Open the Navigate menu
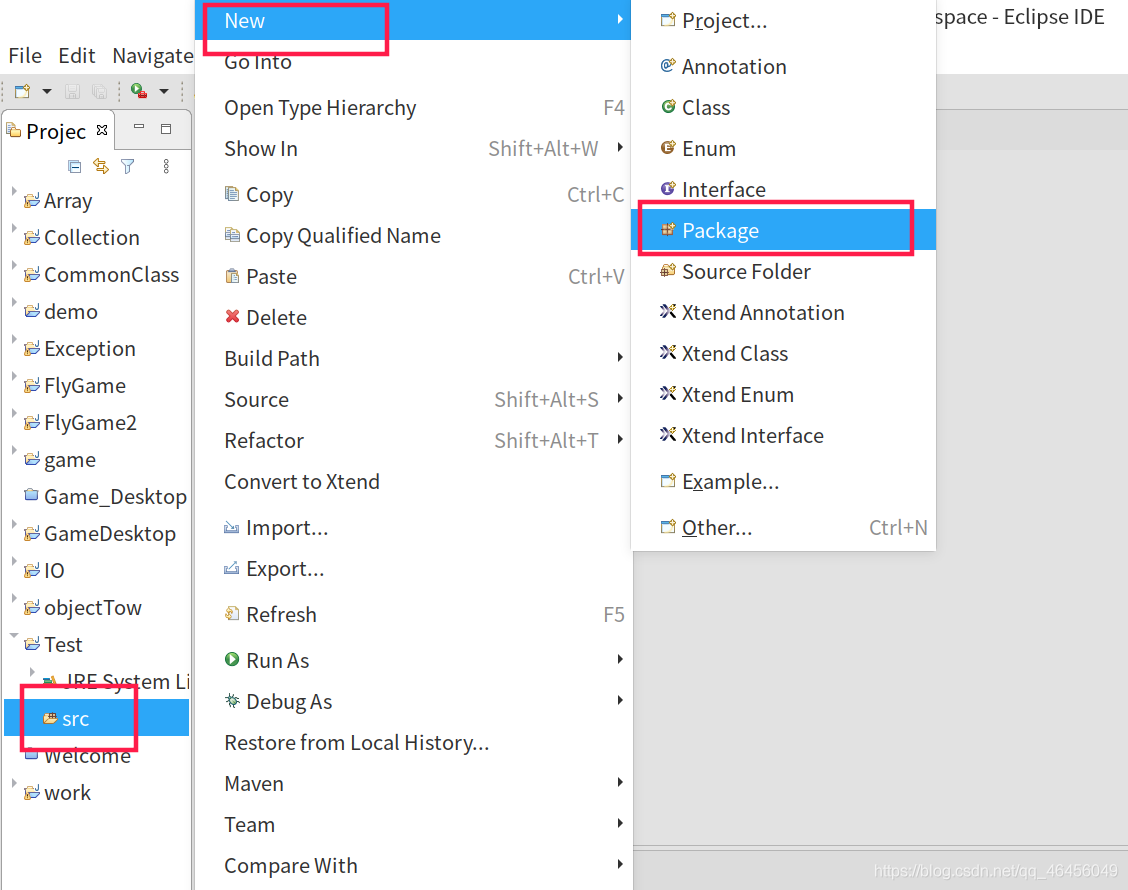 [x=153, y=55]
